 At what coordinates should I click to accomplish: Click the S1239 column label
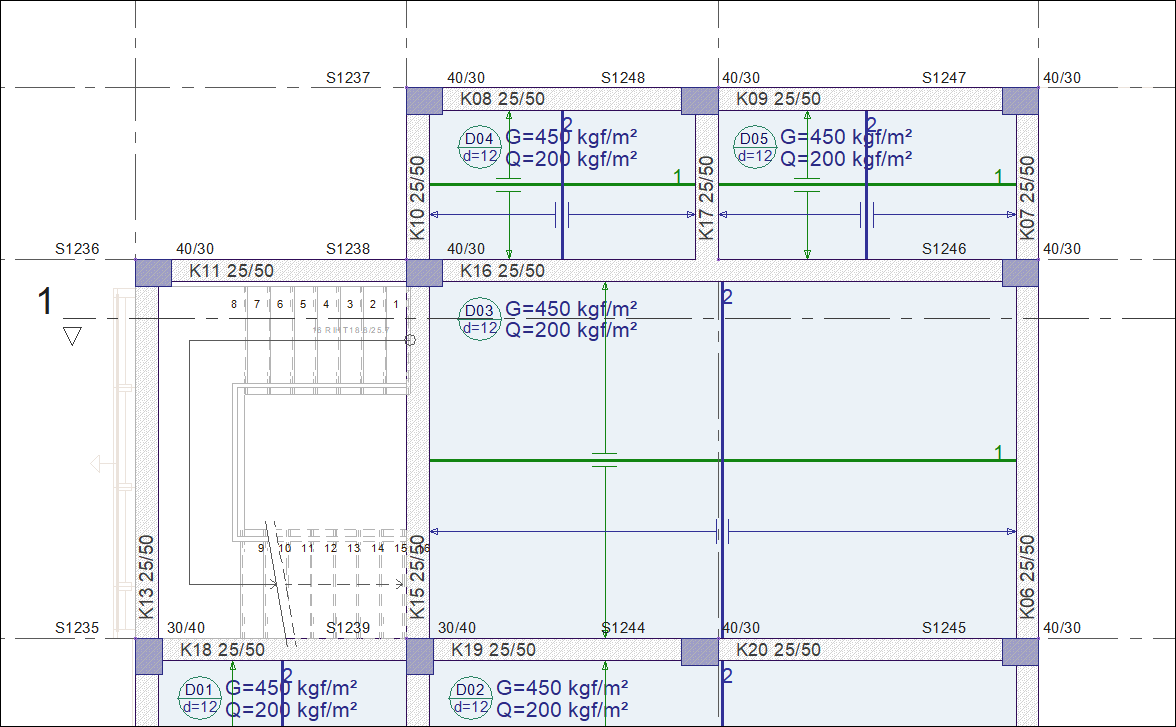pyautogui.click(x=348, y=628)
